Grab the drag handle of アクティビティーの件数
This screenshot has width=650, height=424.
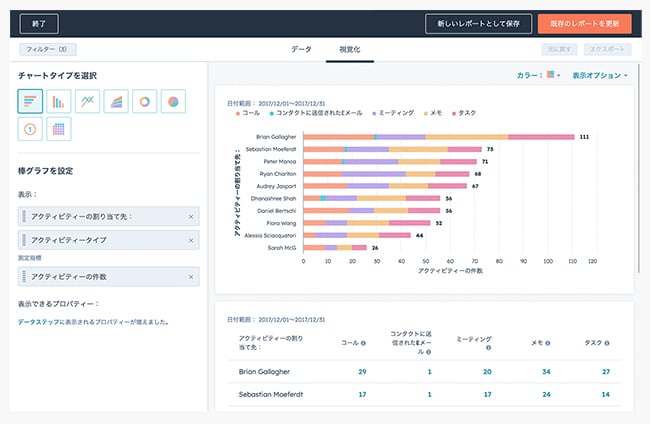[24, 276]
